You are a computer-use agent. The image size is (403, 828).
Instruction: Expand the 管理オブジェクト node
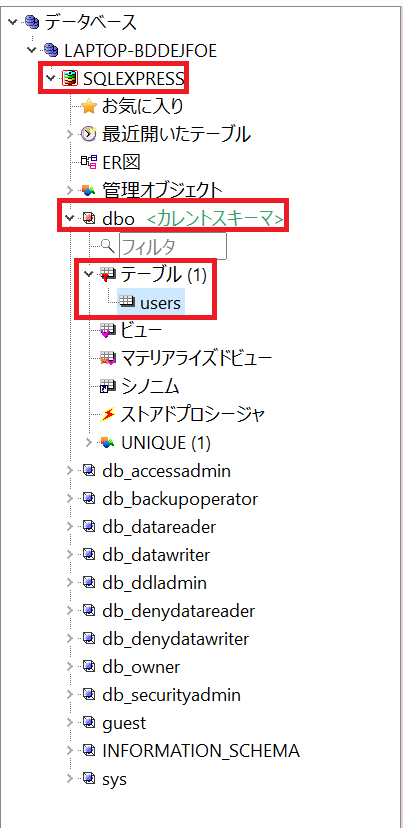pos(70,190)
